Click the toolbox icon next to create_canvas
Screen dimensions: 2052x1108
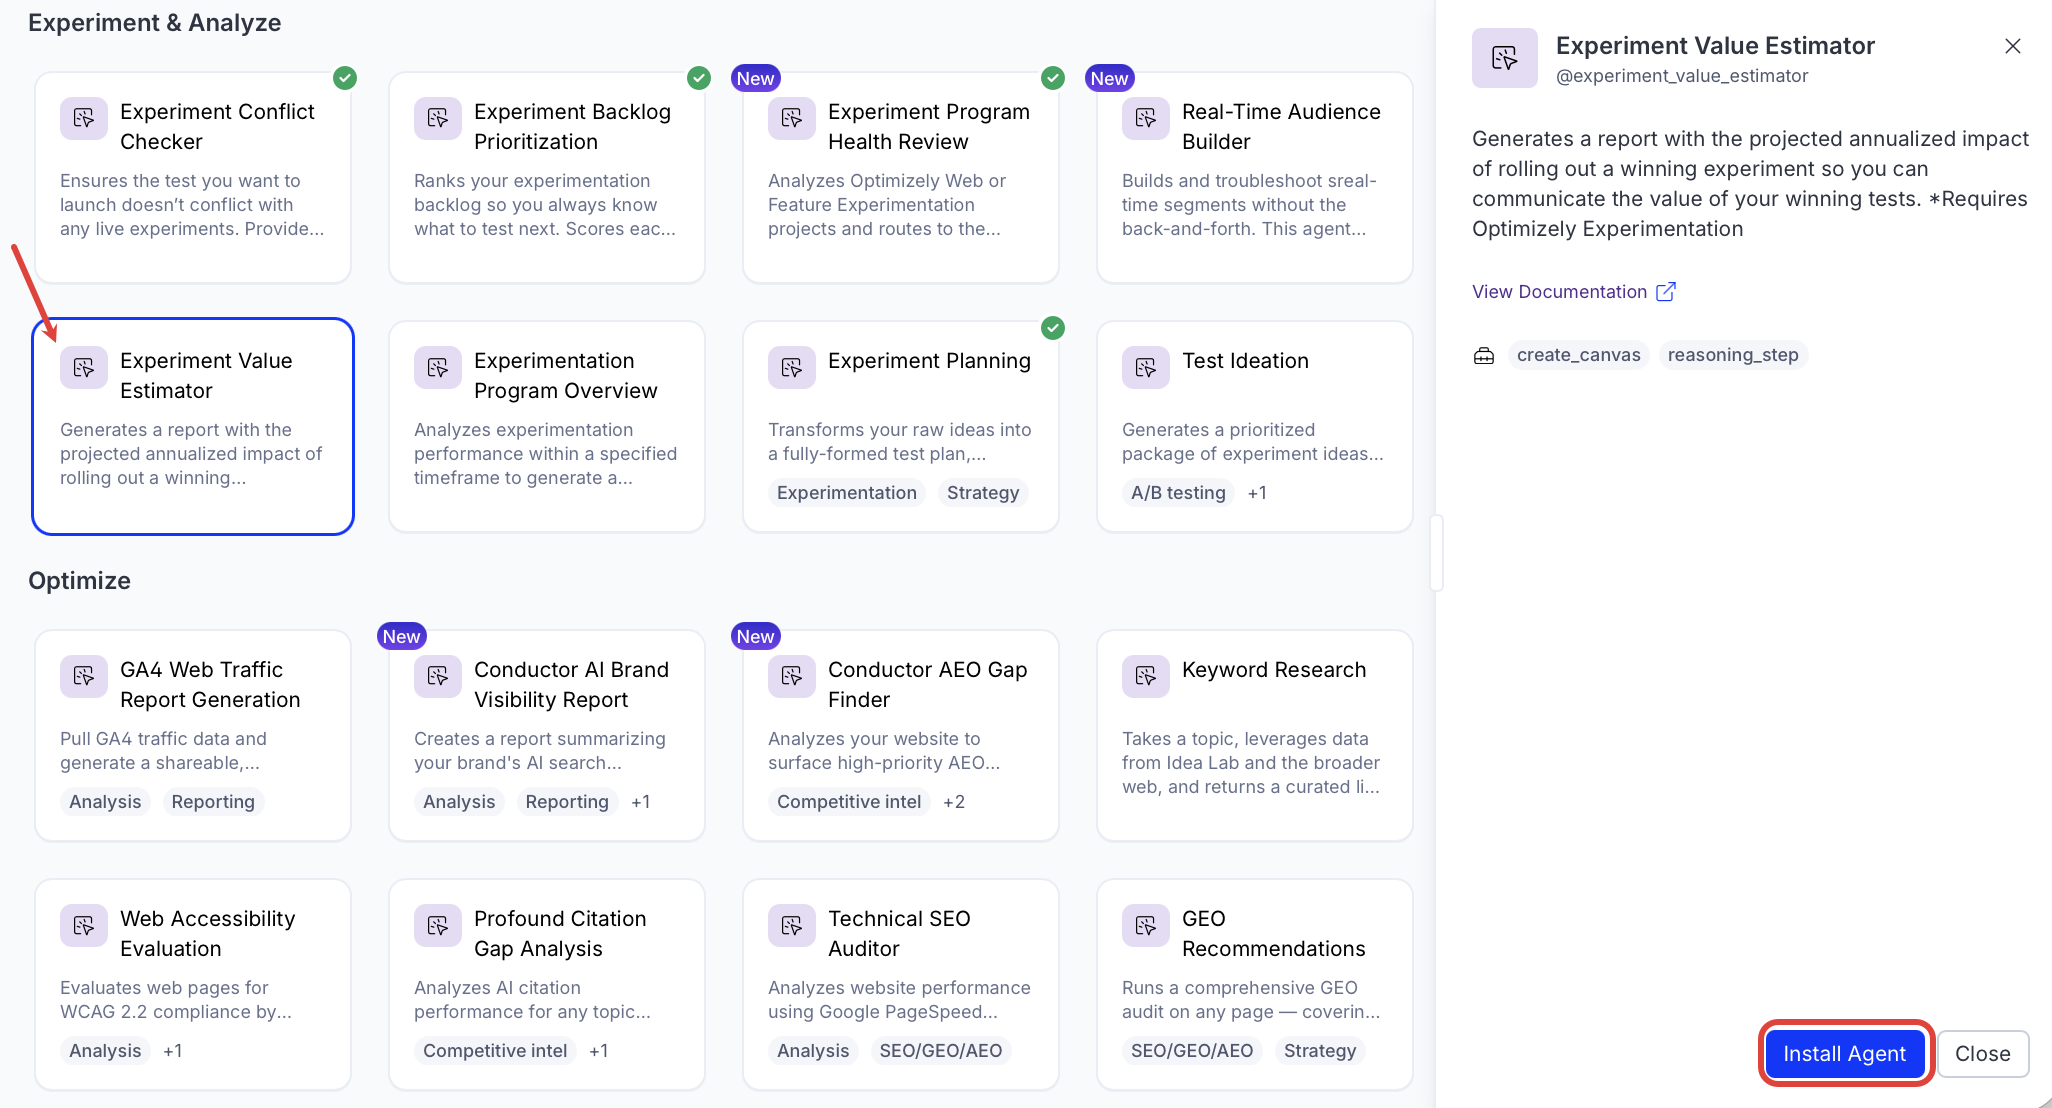(1484, 355)
